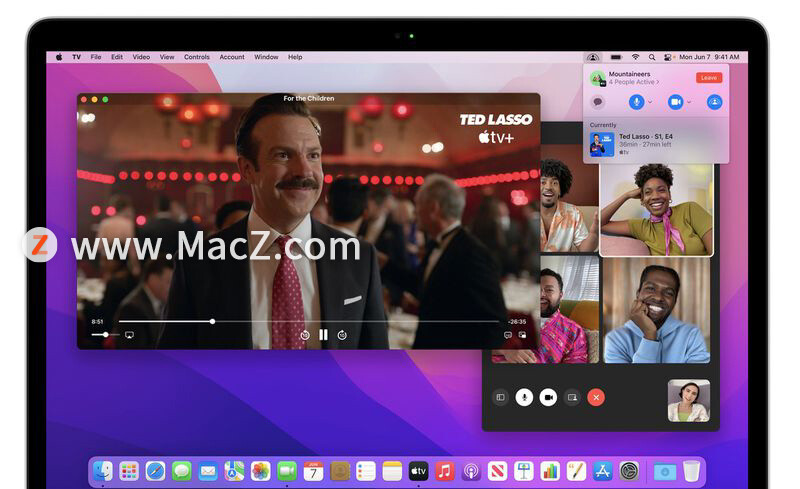800x489 pixels.
Task: Pause the Ted Lasso video
Action: pos(323,335)
